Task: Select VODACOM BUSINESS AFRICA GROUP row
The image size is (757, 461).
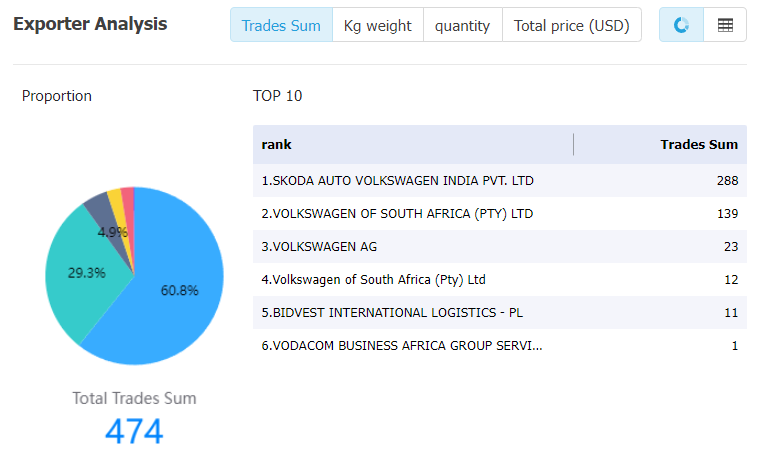Action: 500,346
